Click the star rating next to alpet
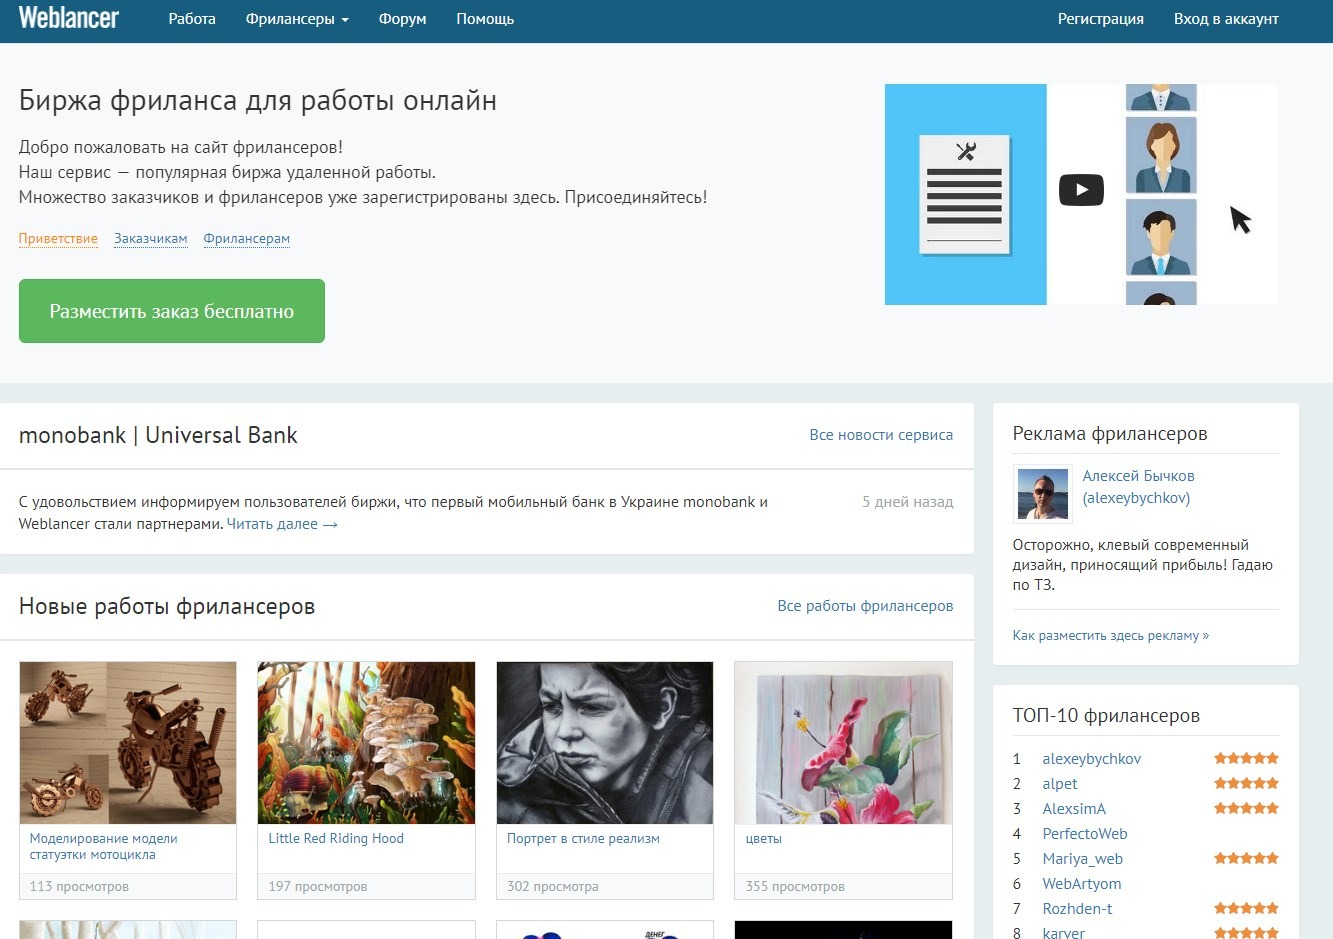 [x=1246, y=783]
